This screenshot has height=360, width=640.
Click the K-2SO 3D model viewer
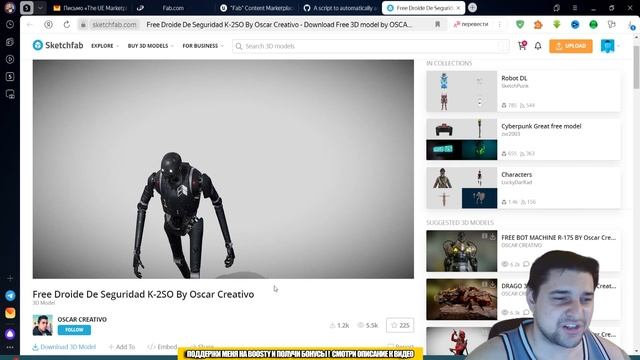pyautogui.click(x=223, y=169)
